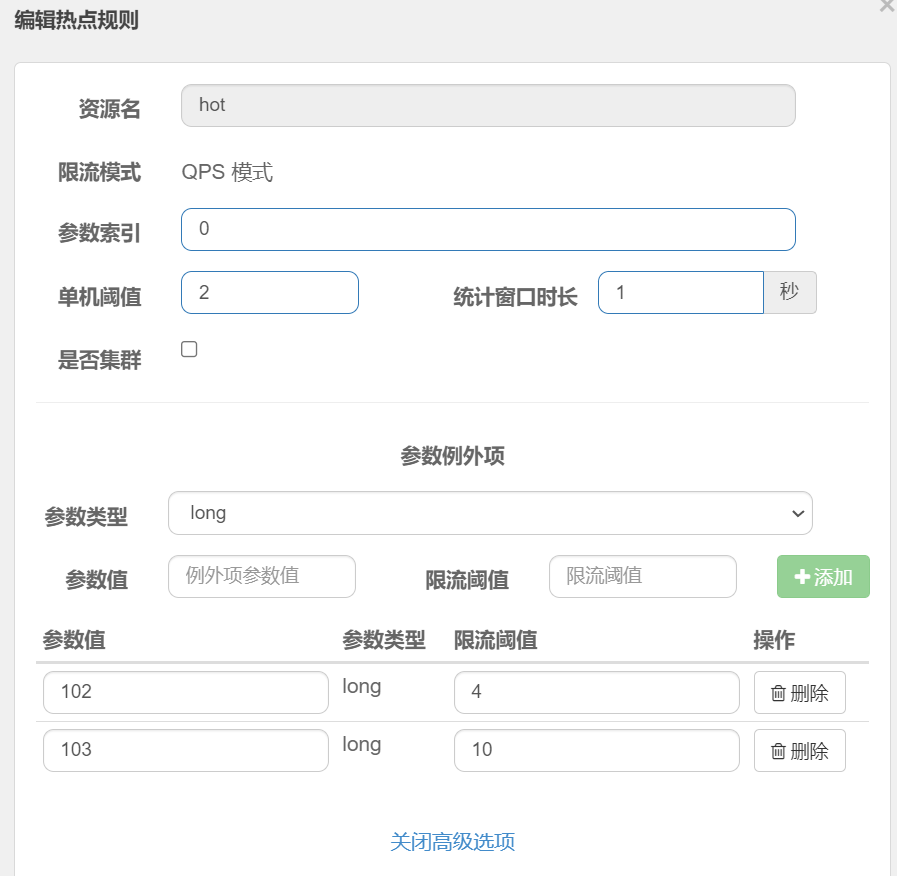The width and height of the screenshot is (897, 876).
Task: Edit parameter value field showing 102
Action: (x=185, y=692)
